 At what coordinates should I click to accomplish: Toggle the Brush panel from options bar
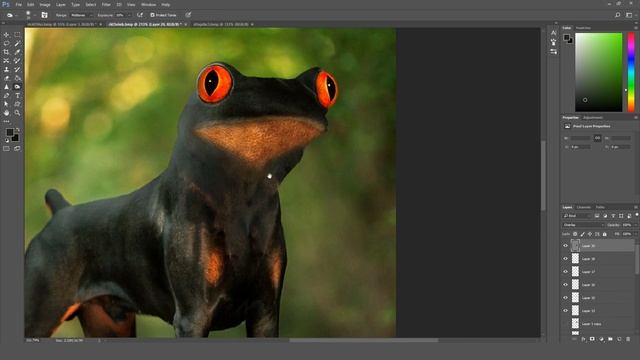coord(44,15)
